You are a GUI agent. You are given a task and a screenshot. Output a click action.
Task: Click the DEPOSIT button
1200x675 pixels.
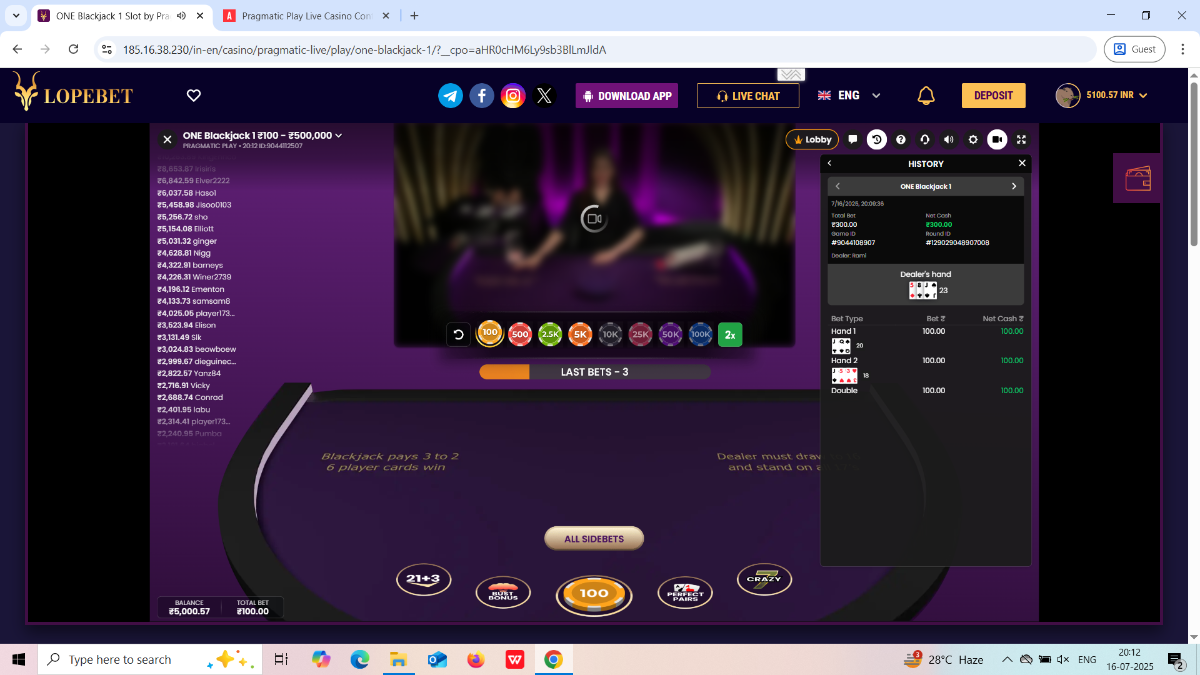click(994, 95)
